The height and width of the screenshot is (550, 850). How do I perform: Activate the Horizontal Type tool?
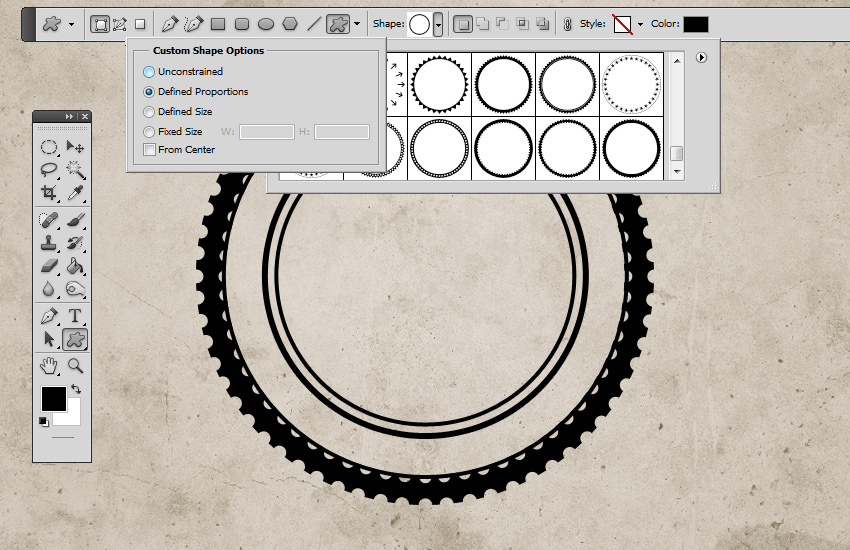coord(75,316)
